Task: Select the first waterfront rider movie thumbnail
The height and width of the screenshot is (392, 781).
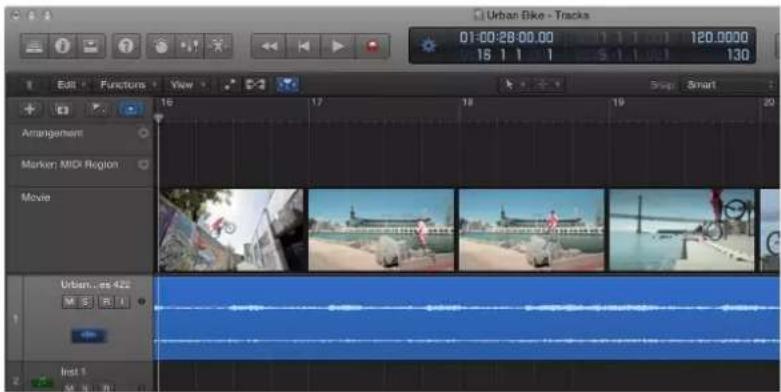Action: pos(382,230)
